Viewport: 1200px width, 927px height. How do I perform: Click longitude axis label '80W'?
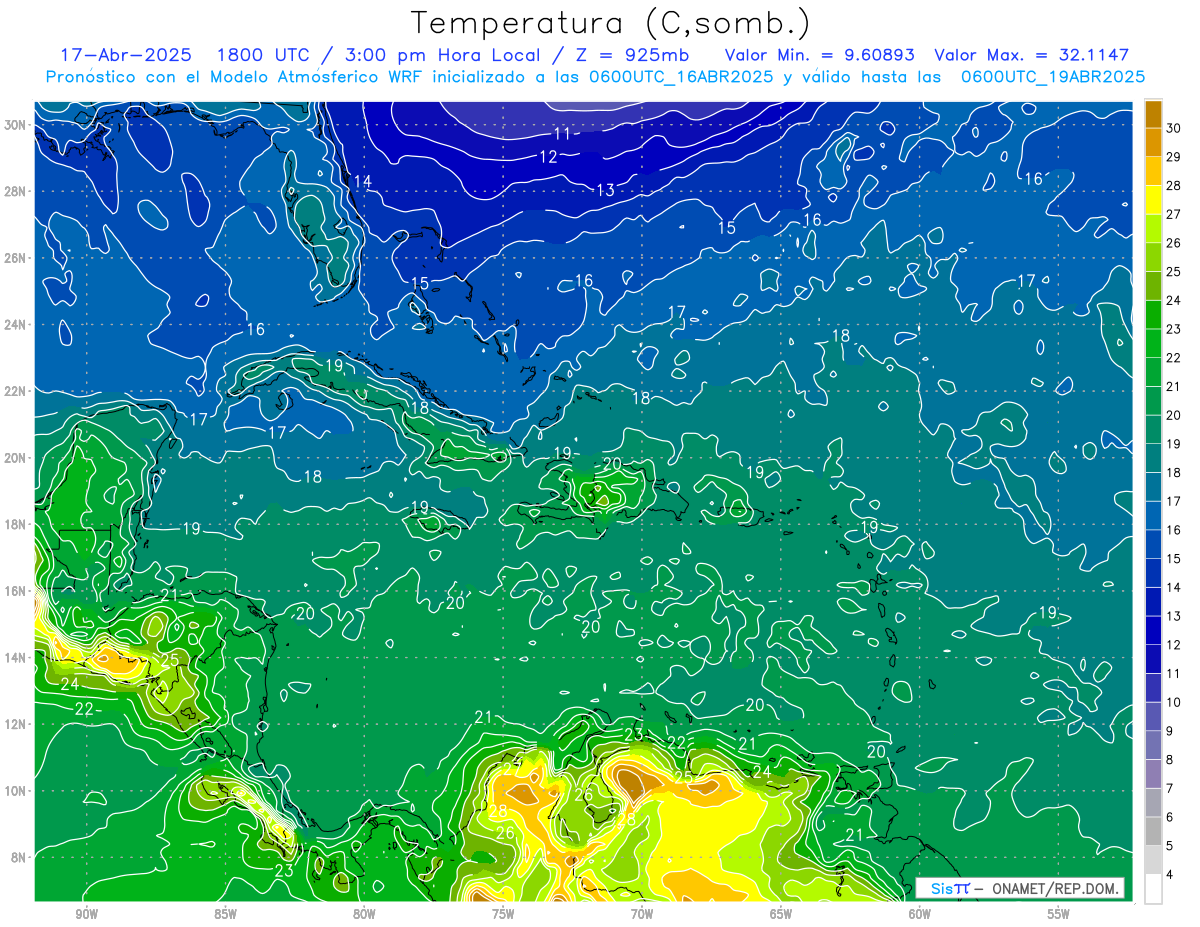pyautogui.click(x=364, y=914)
